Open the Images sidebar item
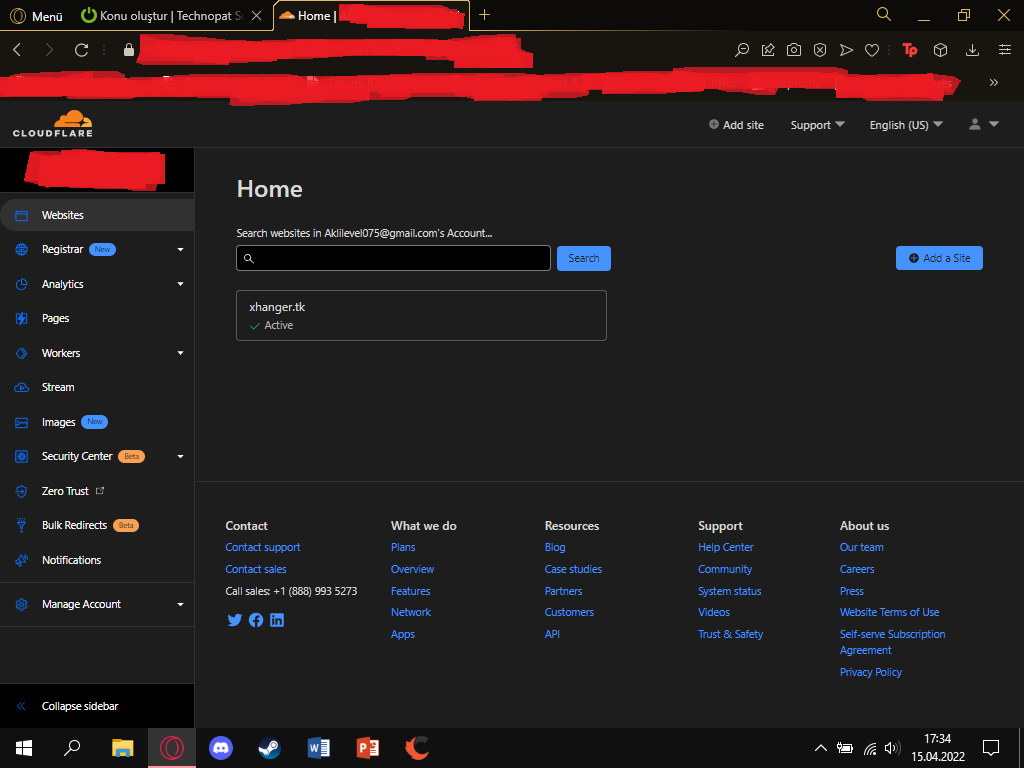Viewport: 1024px width, 768px height. coord(58,422)
